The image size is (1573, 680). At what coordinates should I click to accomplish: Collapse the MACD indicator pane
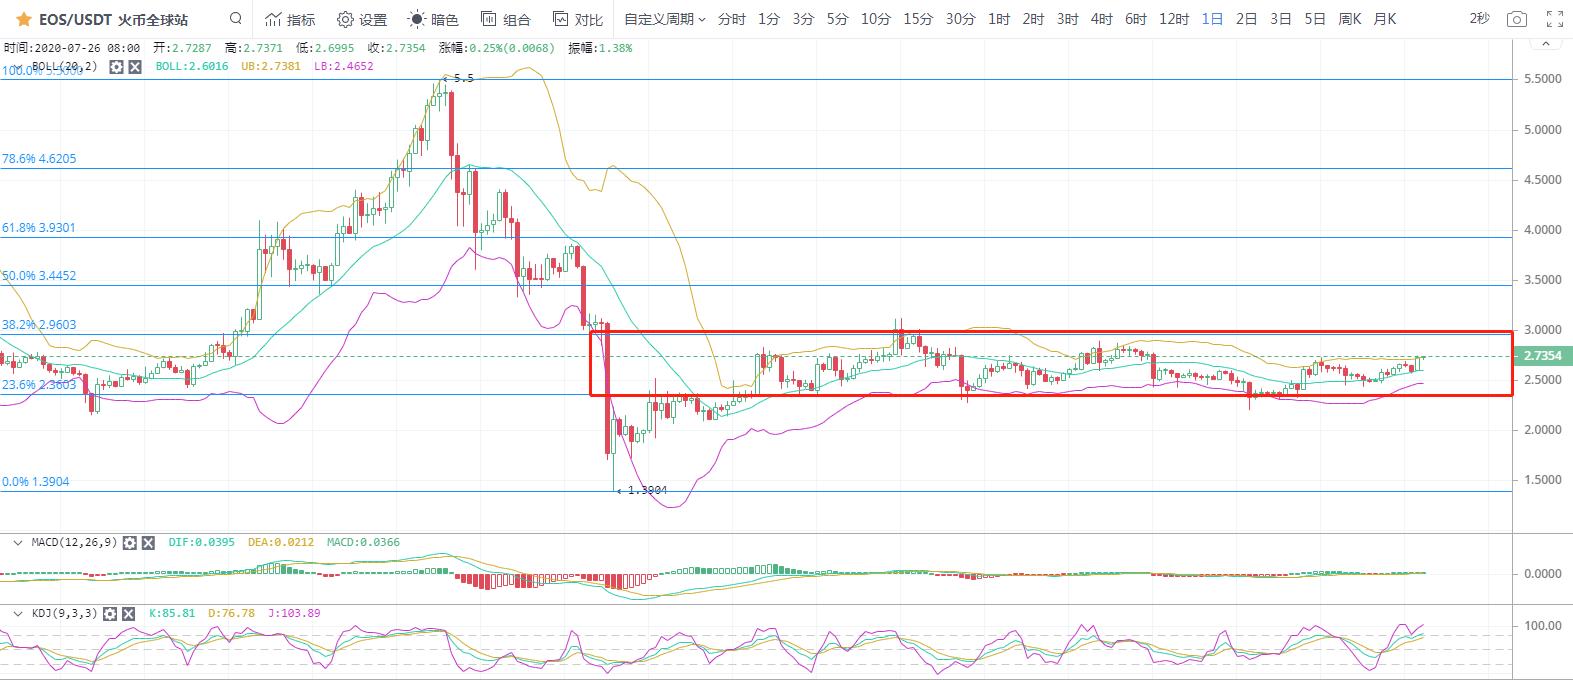(17, 542)
